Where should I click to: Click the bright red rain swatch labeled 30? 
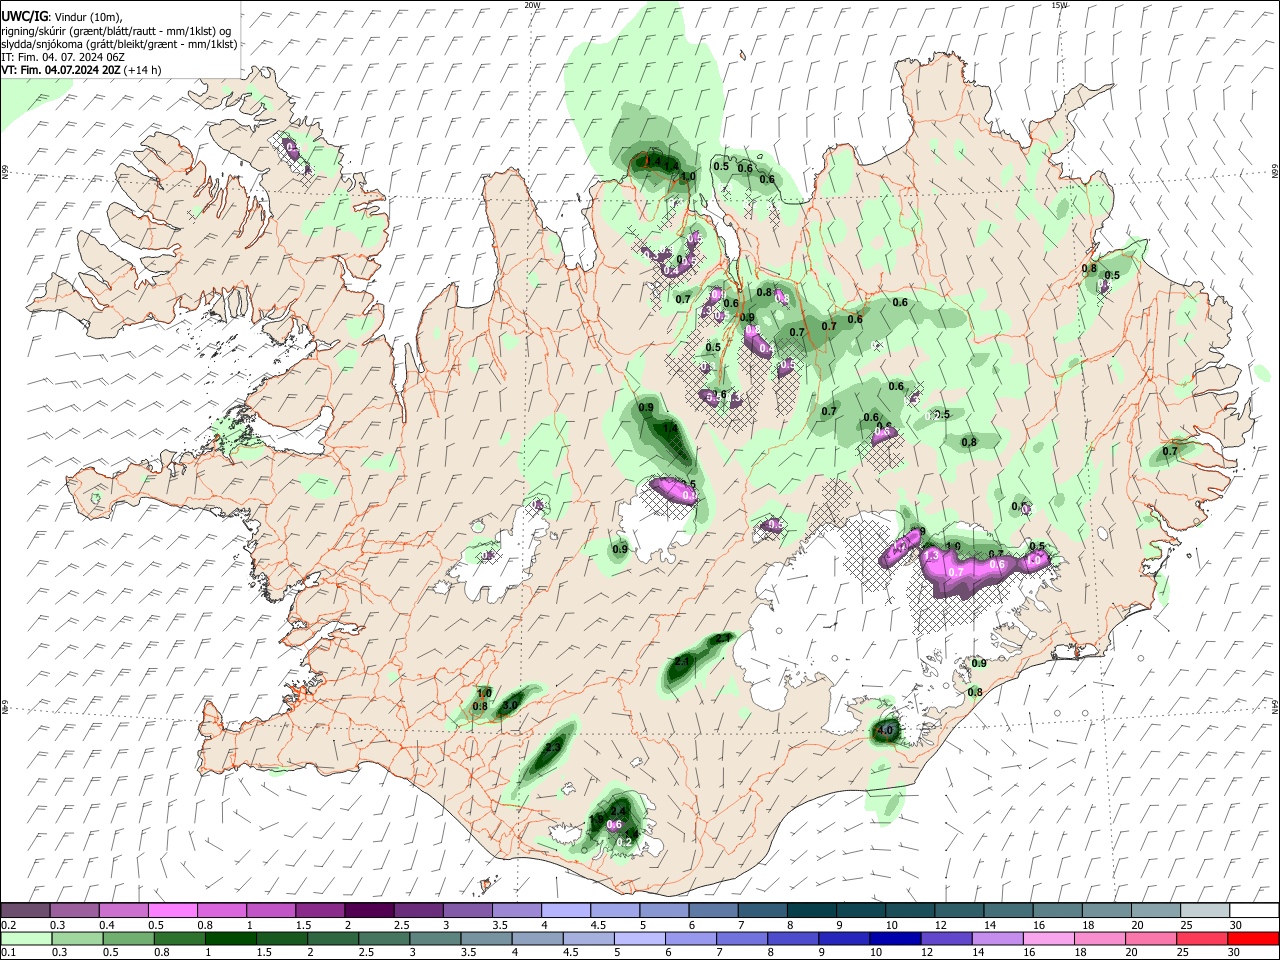(x=1254, y=938)
